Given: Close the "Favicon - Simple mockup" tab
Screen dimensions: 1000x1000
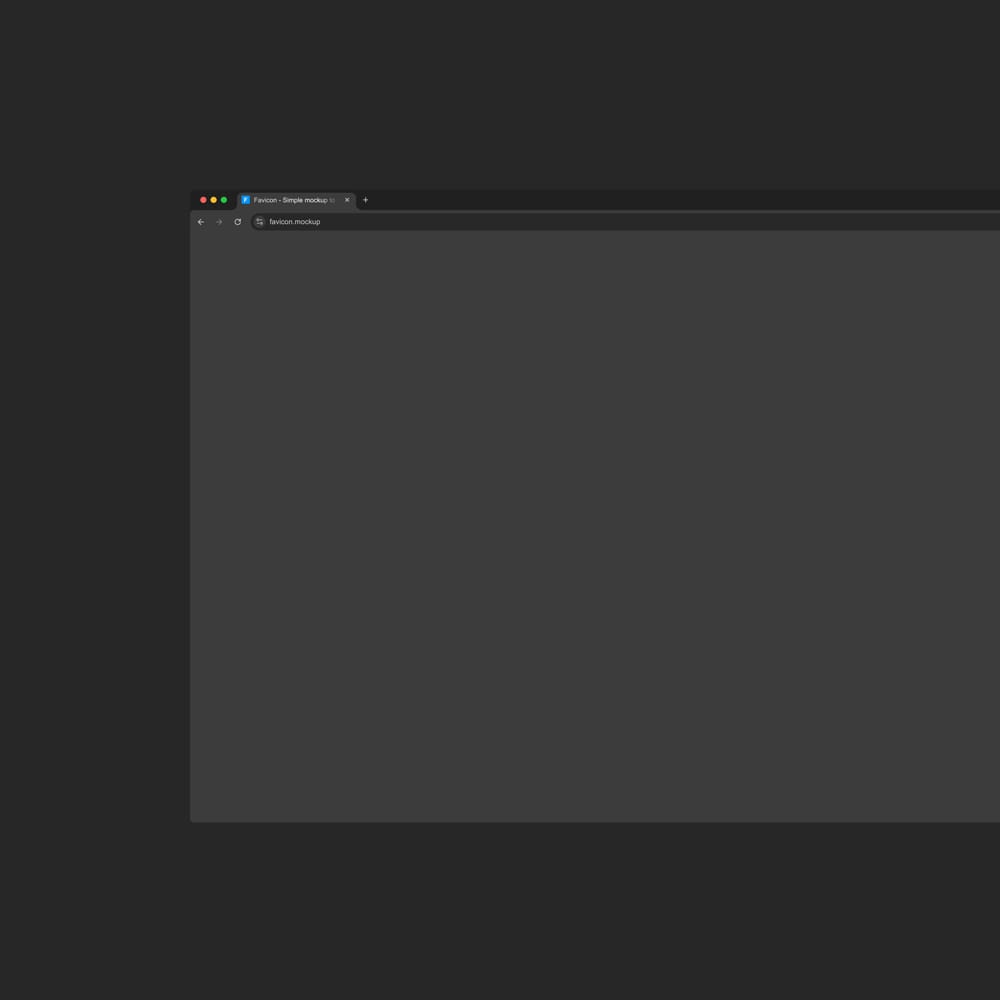Looking at the screenshot, I should 347,200.
